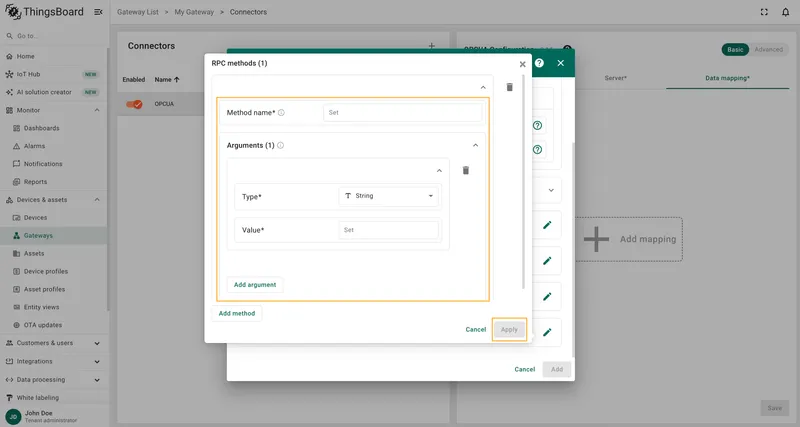
Task: Click the third pencil edit icon
Action: point(547,296)
